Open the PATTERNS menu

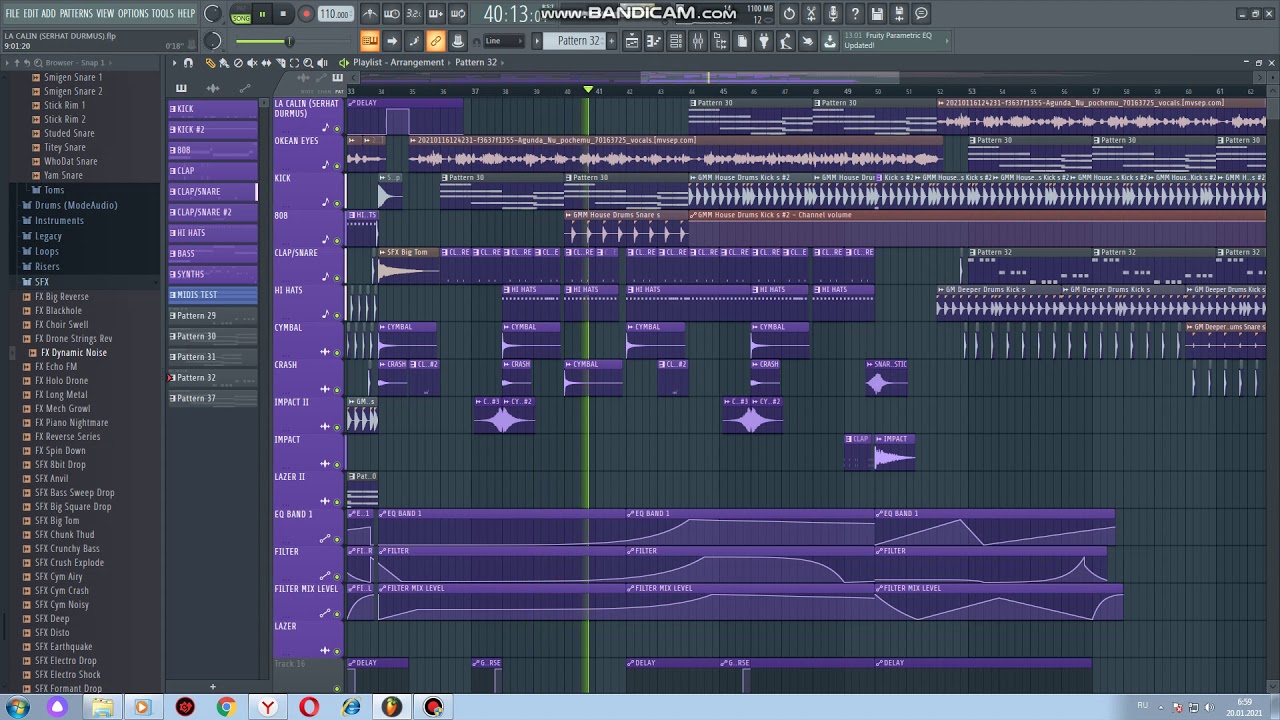click(76, 13)
